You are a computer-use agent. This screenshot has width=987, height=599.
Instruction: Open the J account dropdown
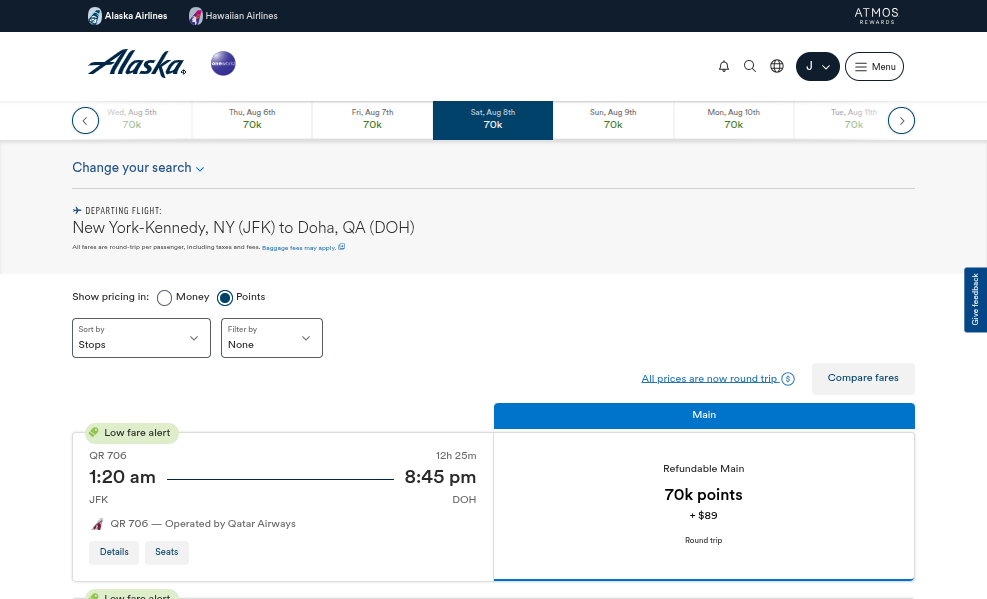pos(818,67)
